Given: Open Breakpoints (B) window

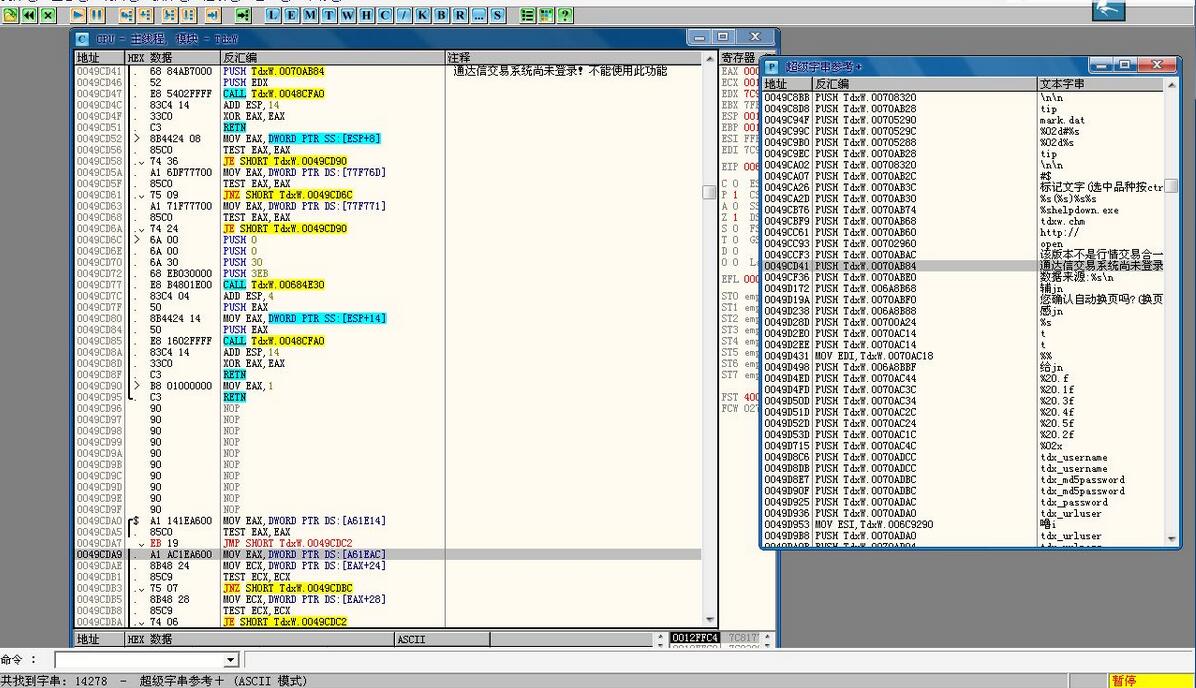Looking at the screenshot, I should 441,15.
